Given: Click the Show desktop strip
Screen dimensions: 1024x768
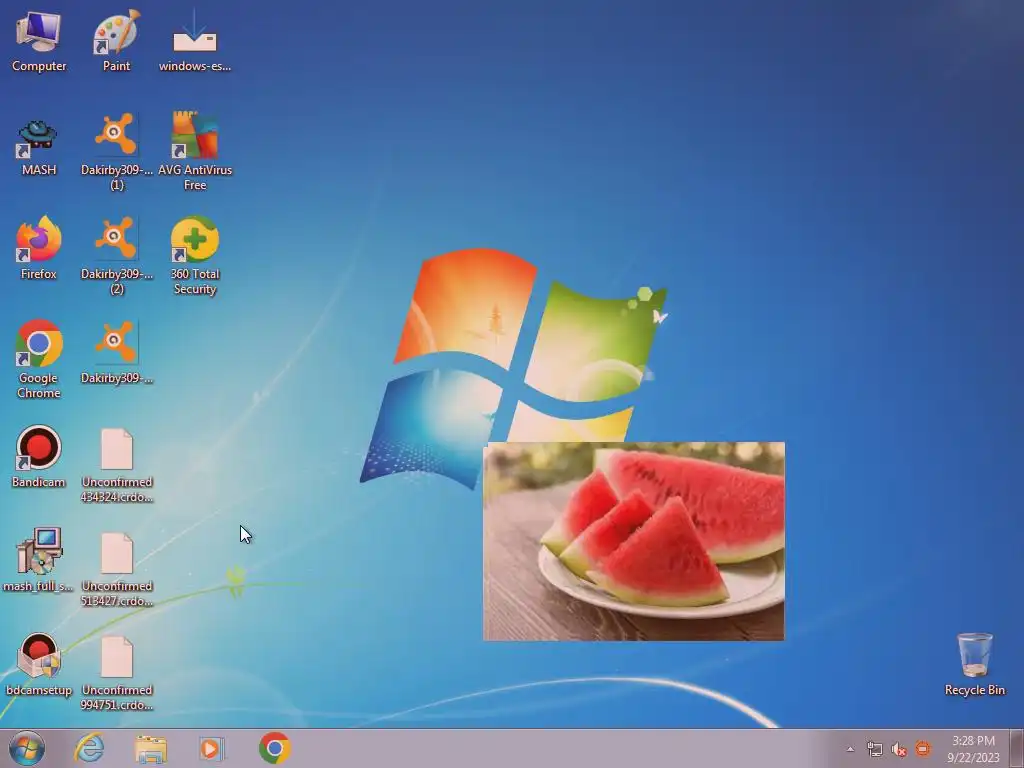Looking at the screenshot, I should (x=1017, y=748).
